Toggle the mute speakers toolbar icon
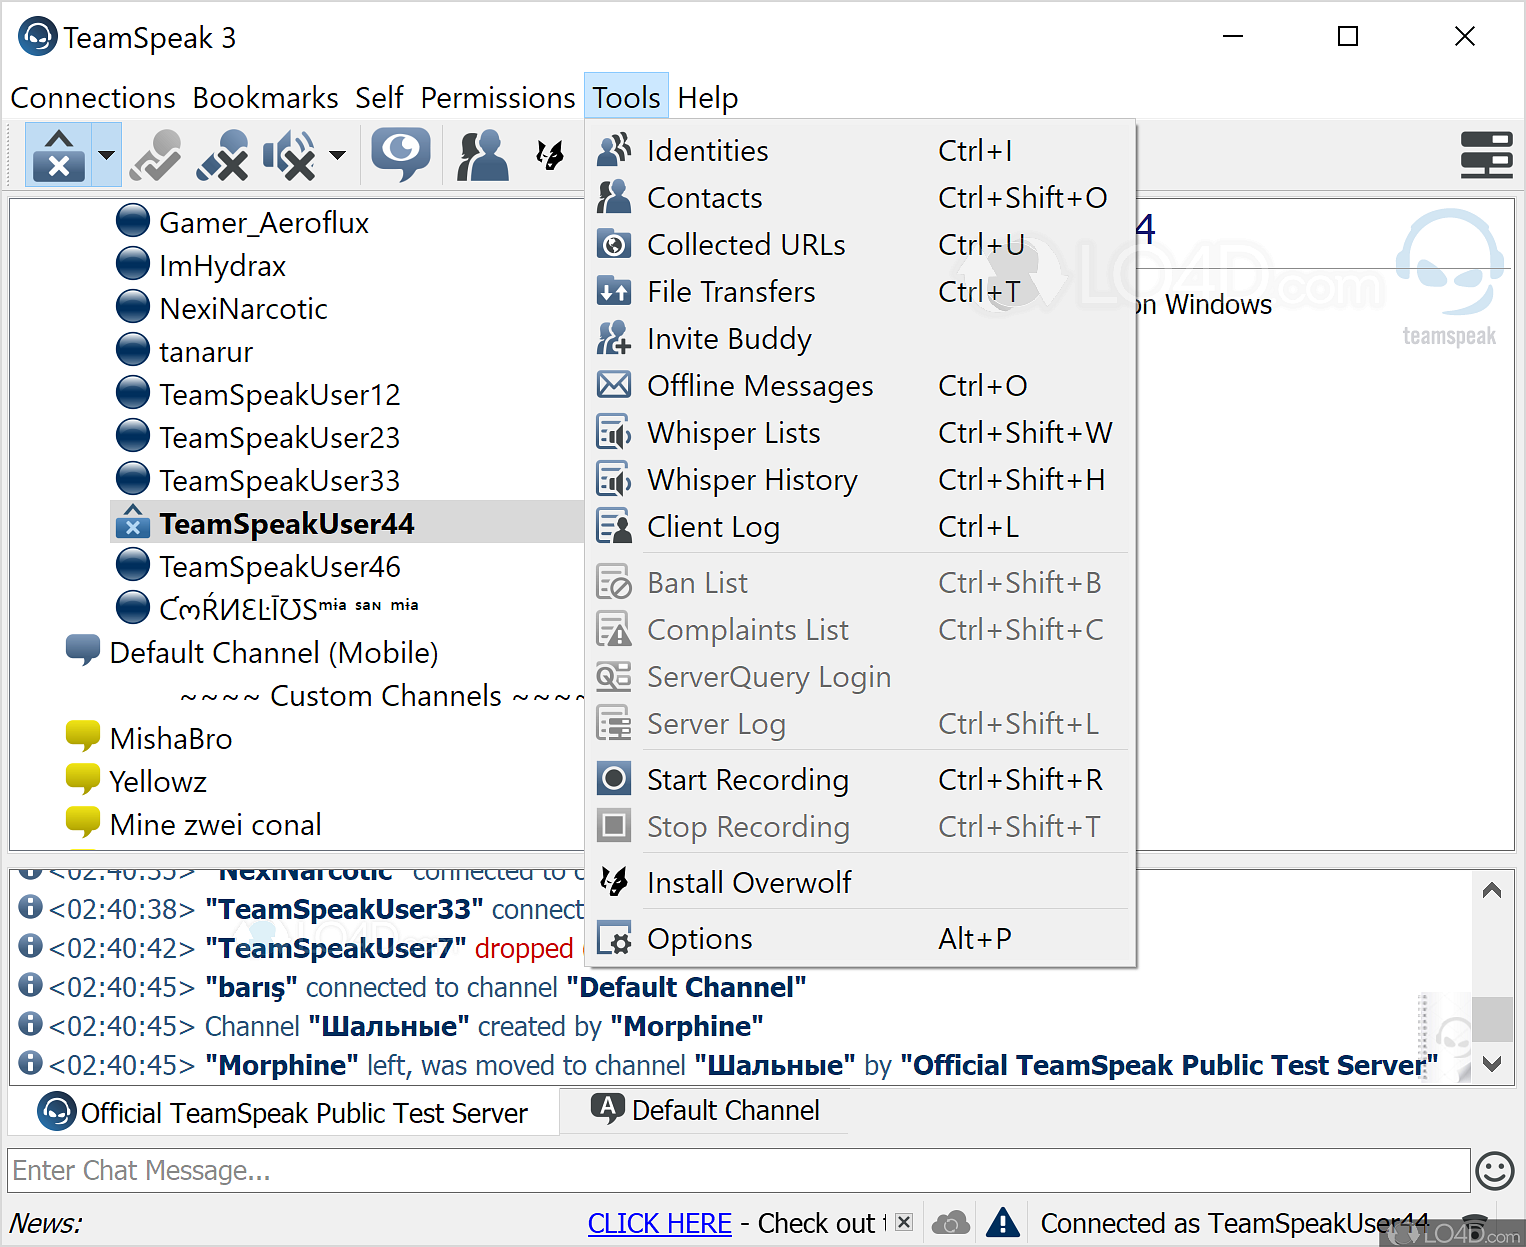Image resolution: width=1526 pixels, height=1247 pixels. 289,155
